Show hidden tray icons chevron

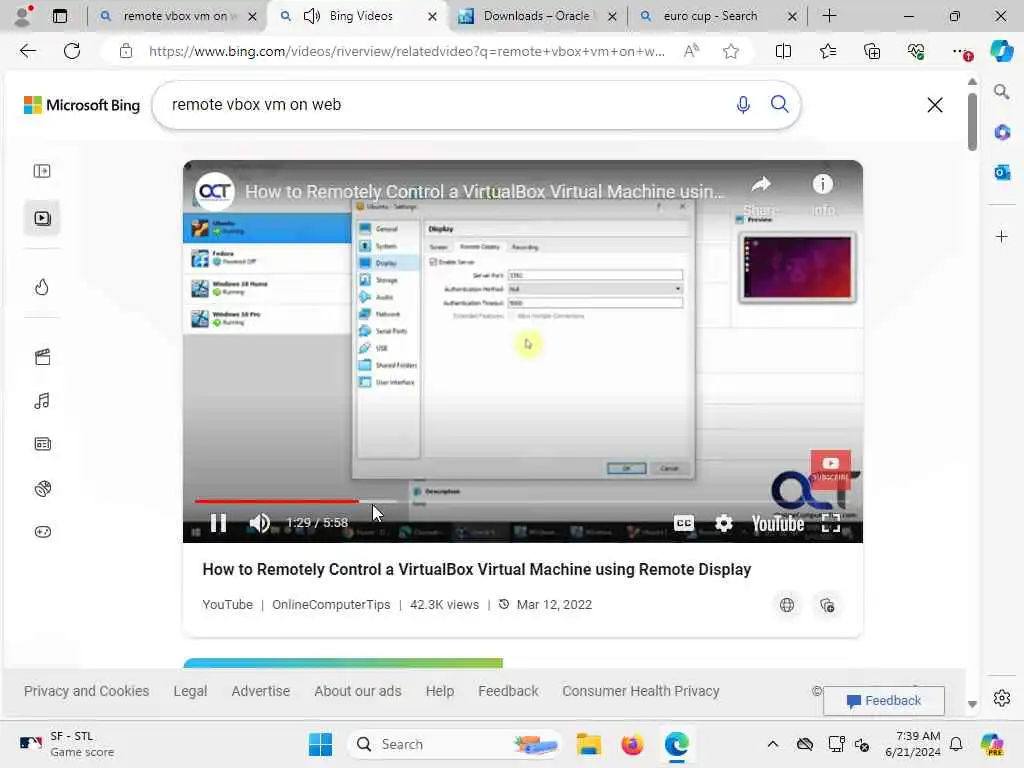(x=773, y=744)
